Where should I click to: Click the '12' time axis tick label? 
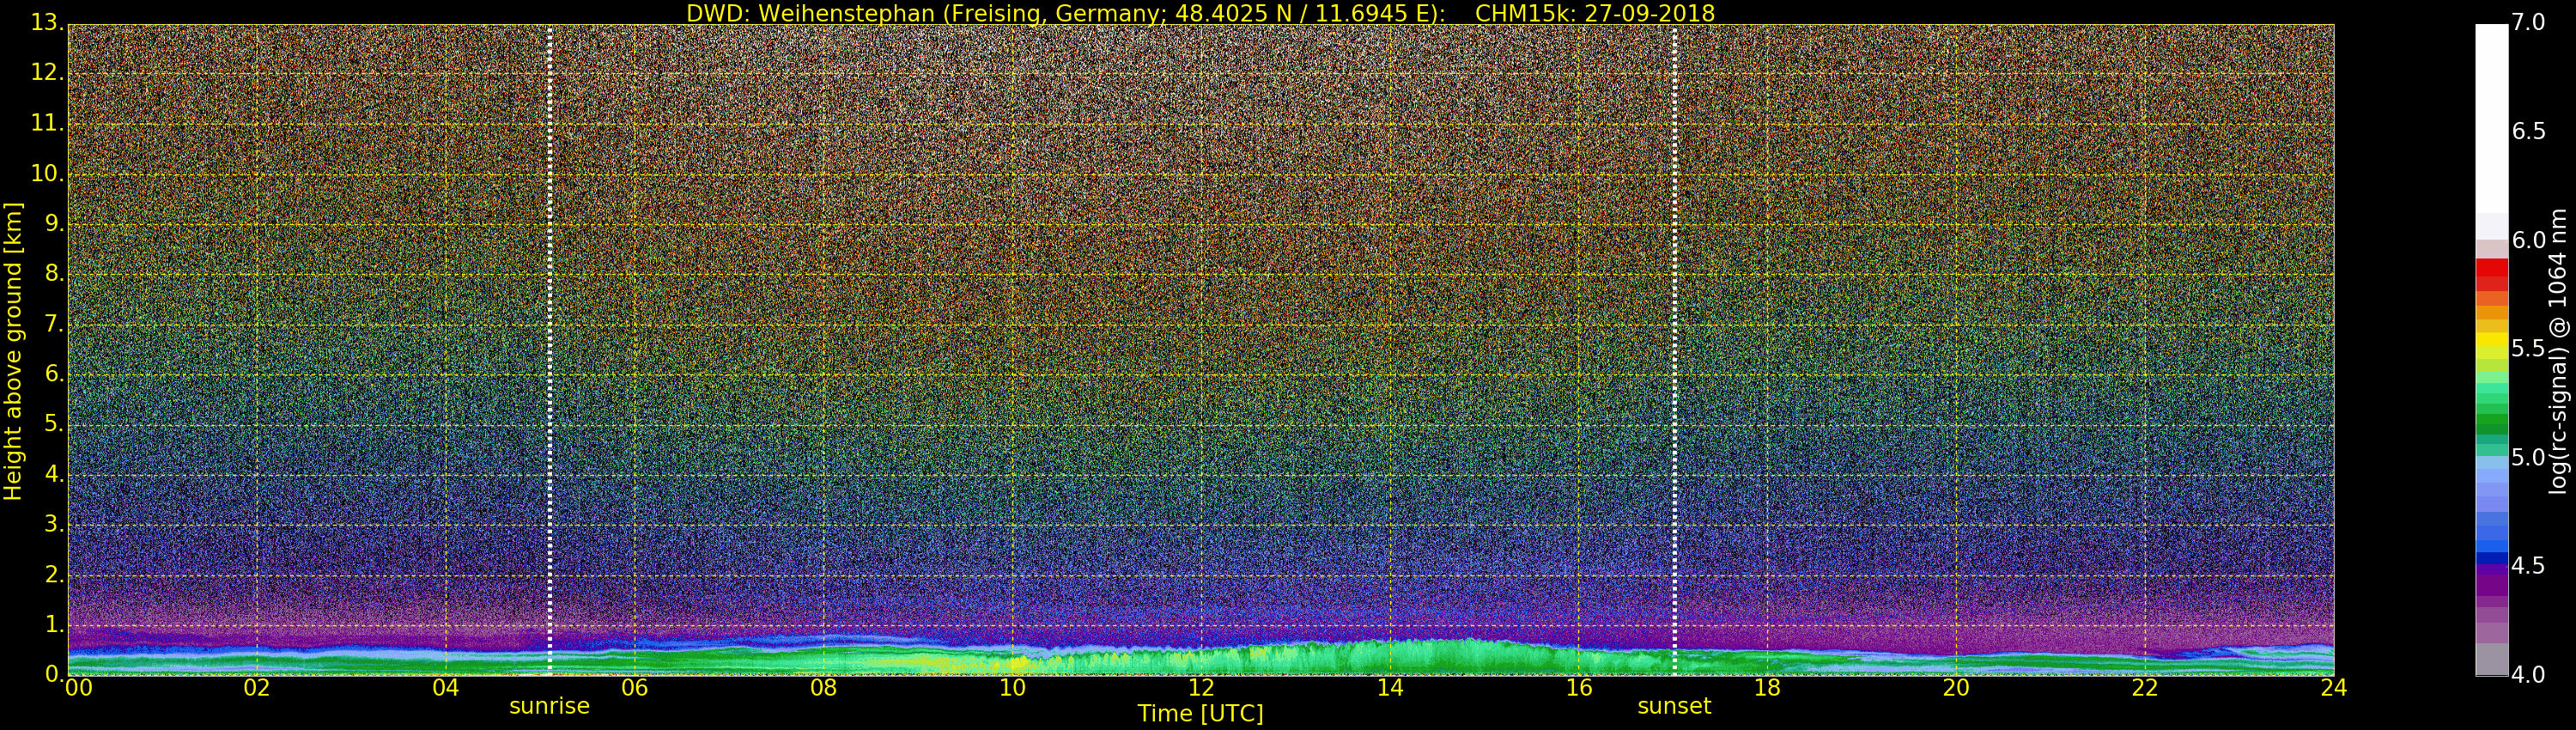click(1201, 688)
